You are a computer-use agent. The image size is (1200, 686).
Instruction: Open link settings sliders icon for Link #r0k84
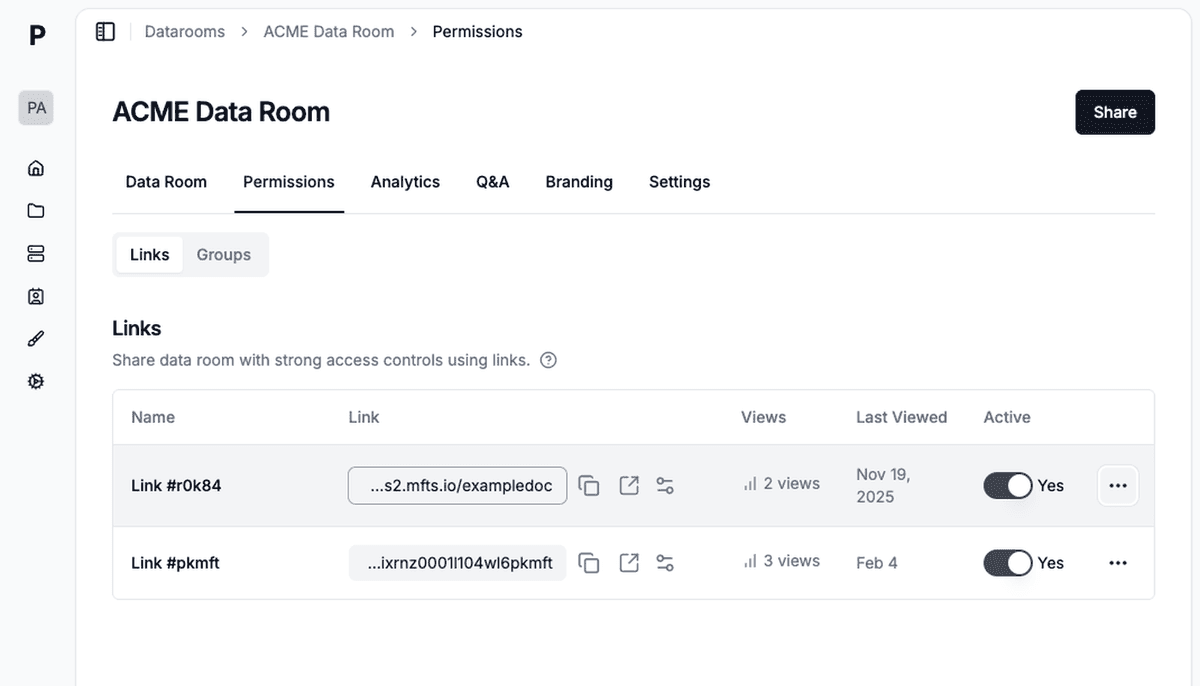[x=665, y=485]
